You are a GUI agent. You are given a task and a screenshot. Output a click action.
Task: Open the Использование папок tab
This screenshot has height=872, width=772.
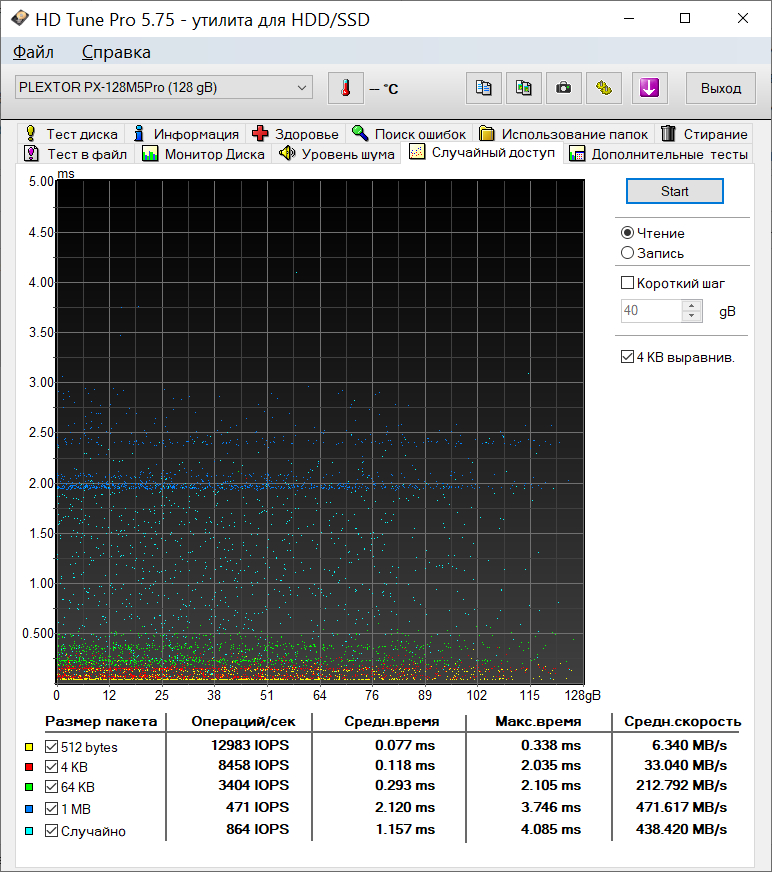pos(563,134)
